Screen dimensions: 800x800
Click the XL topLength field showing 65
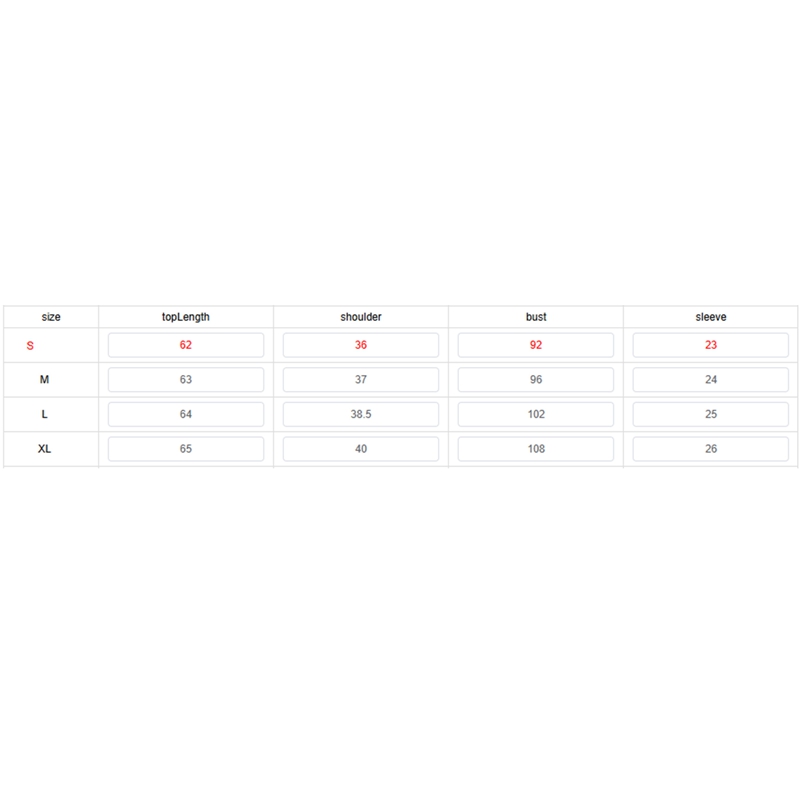pos(186,449)
